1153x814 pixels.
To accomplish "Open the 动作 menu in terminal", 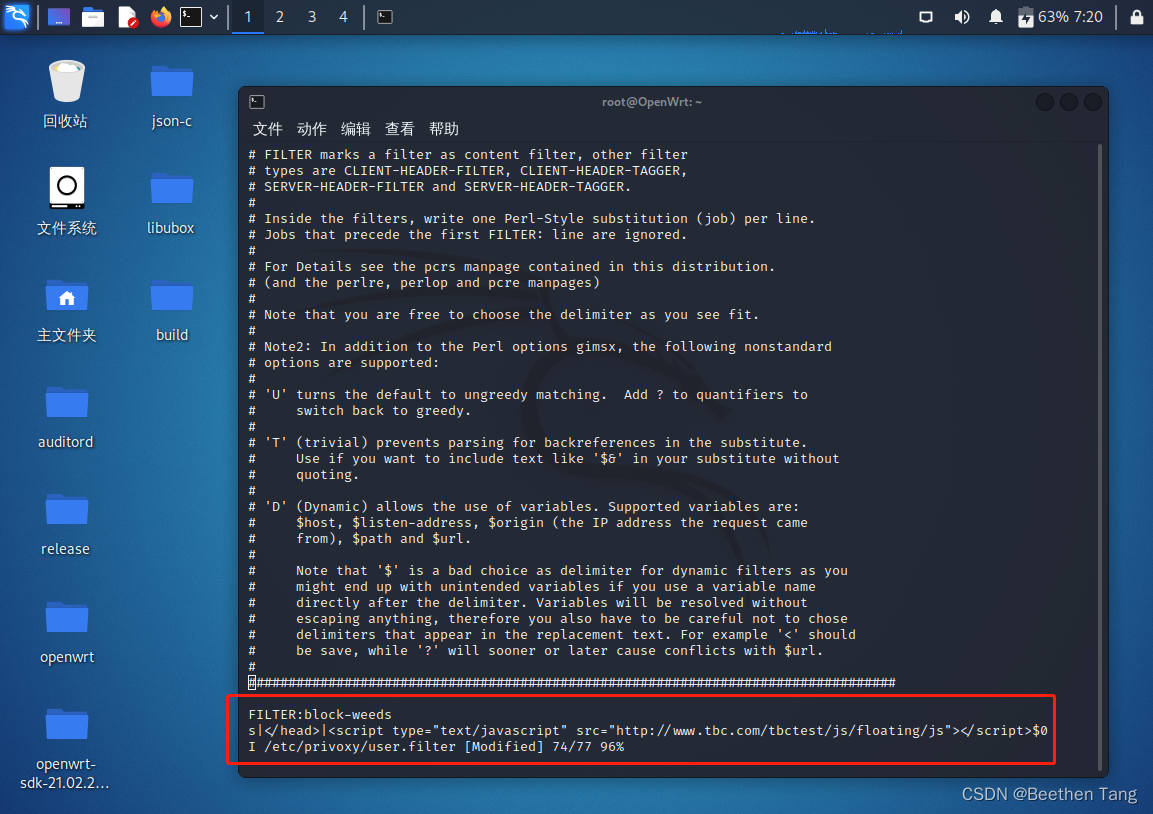I will [312, 129].
